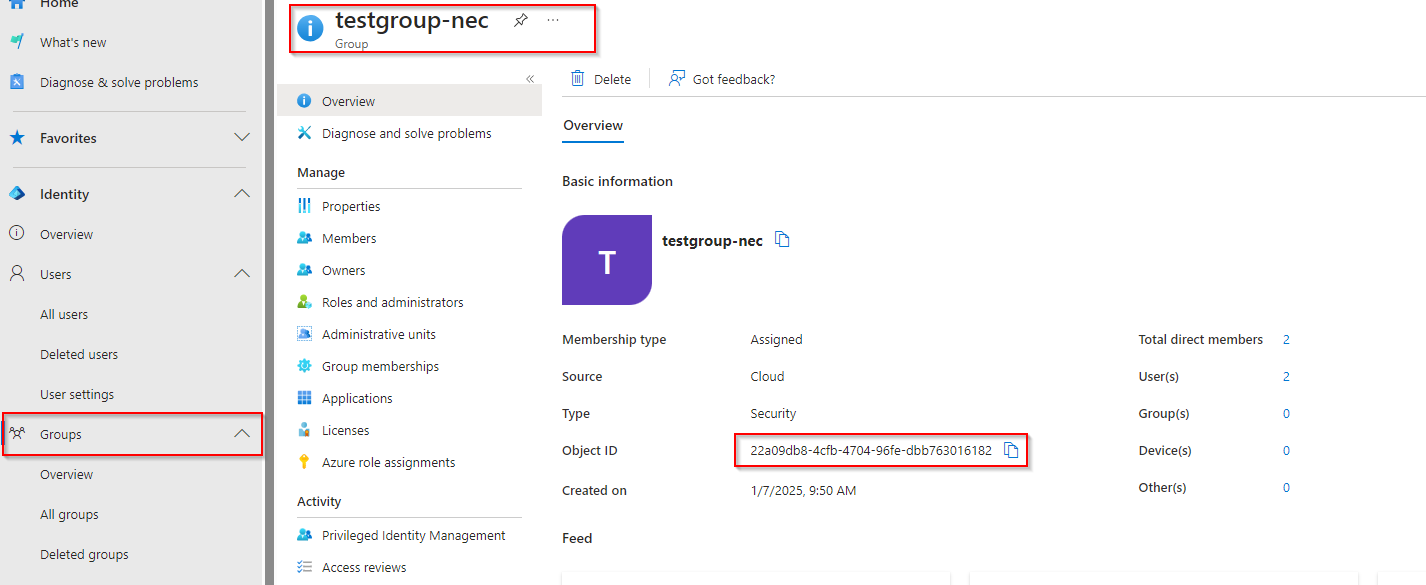
Task: Collapse the resource menu with double chevron
Action: click(x=530, y=79)
